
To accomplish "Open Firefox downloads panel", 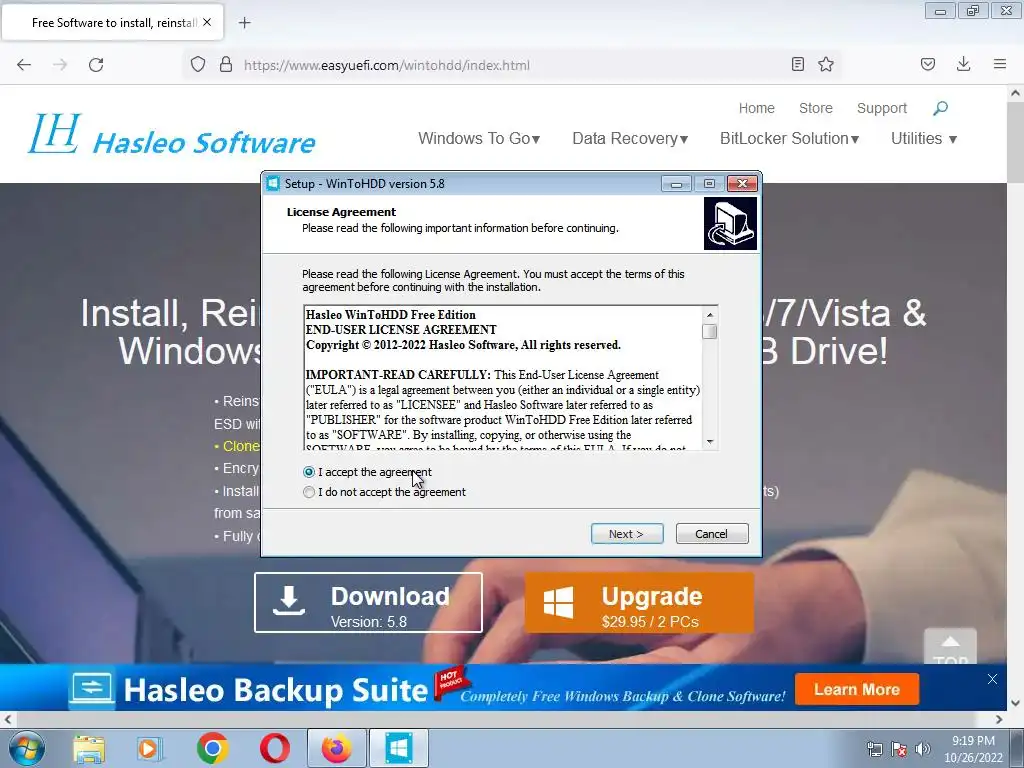I will click(x=963, y=64).
